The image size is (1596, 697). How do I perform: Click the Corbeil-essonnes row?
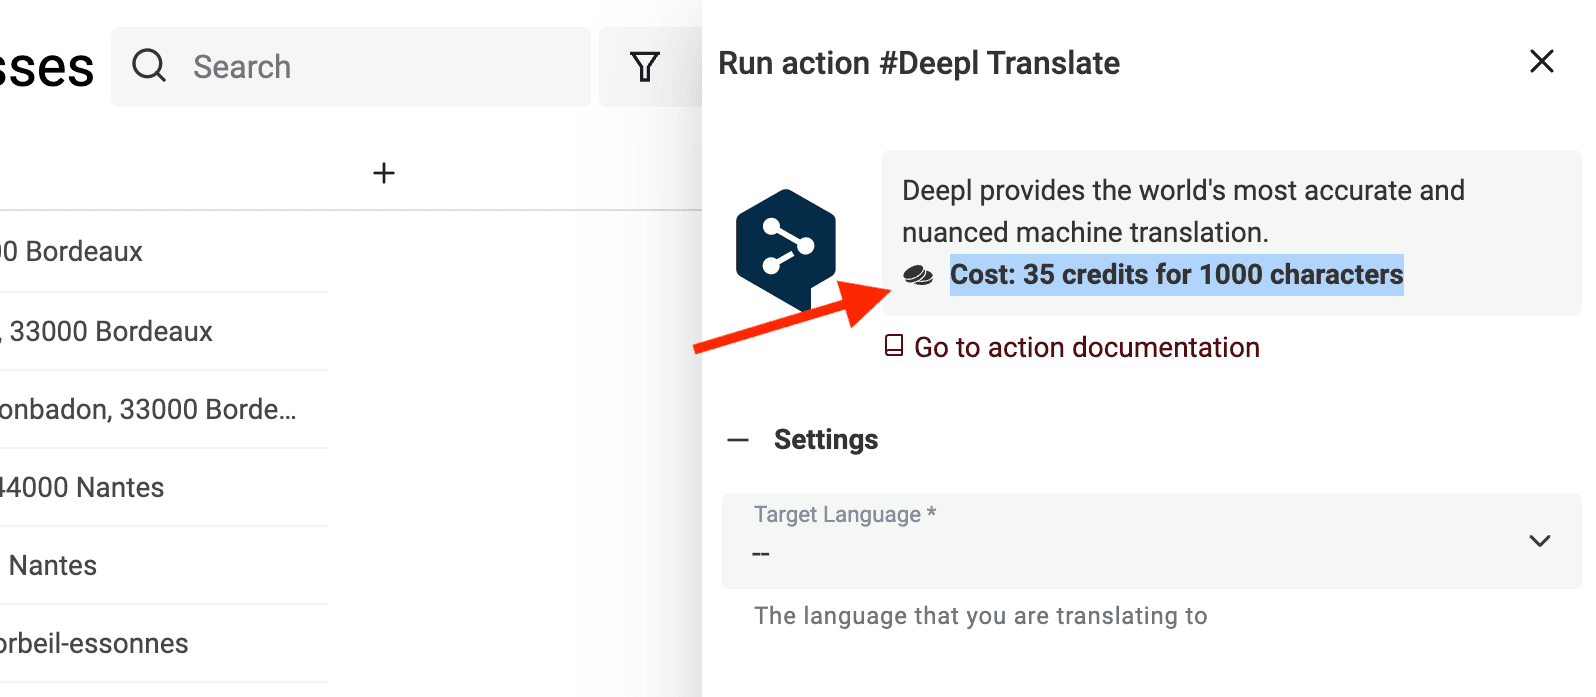tap(94, 643)
